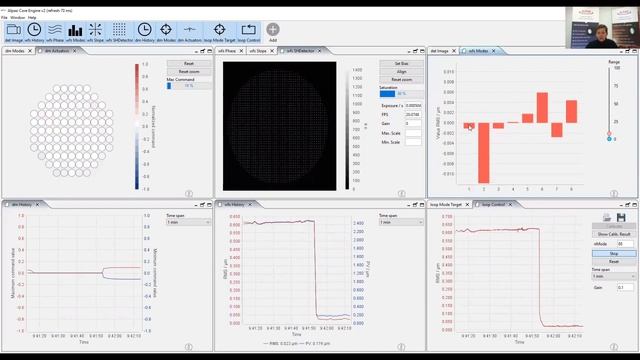
Task: Close the wfs Phase tab
Action: pos(241,51)
